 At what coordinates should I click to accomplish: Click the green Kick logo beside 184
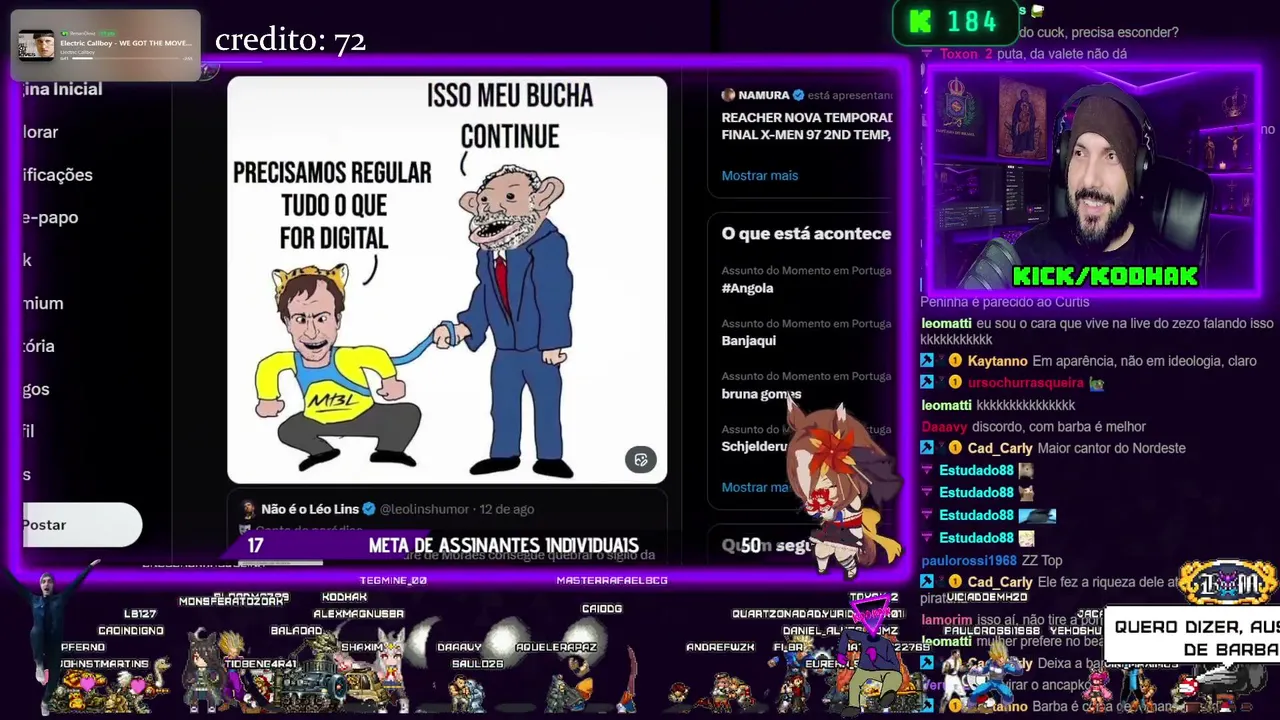pyautogui.click(x=920, y=22)
